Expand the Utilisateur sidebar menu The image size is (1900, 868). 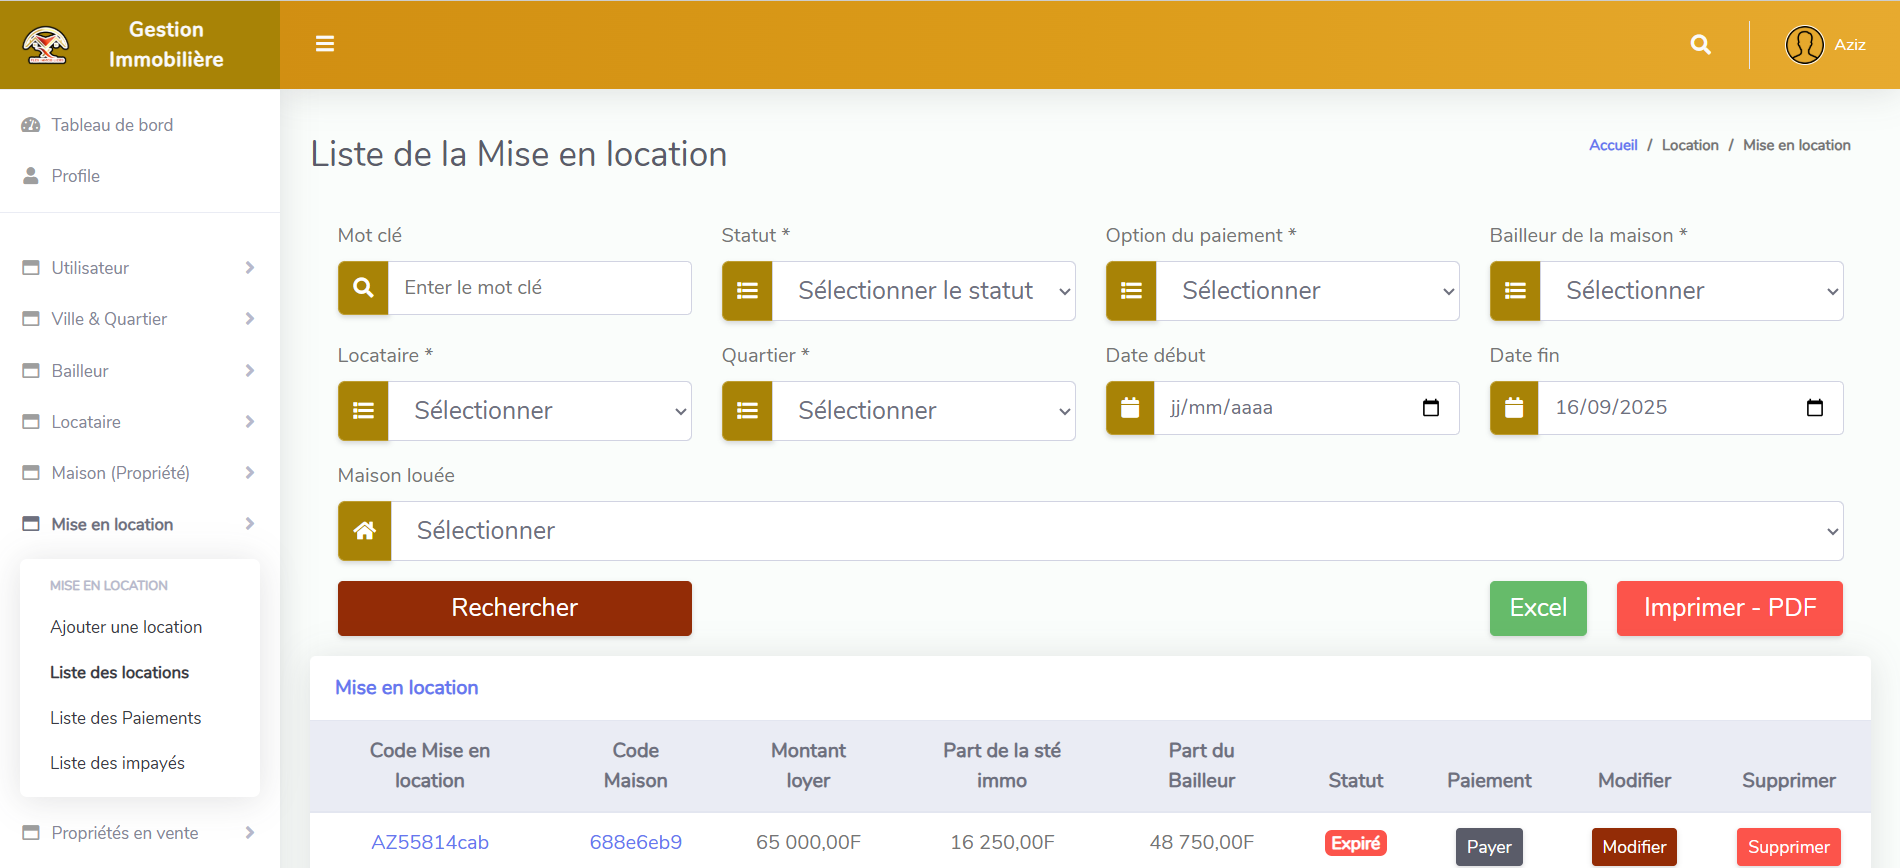point(138,268)
